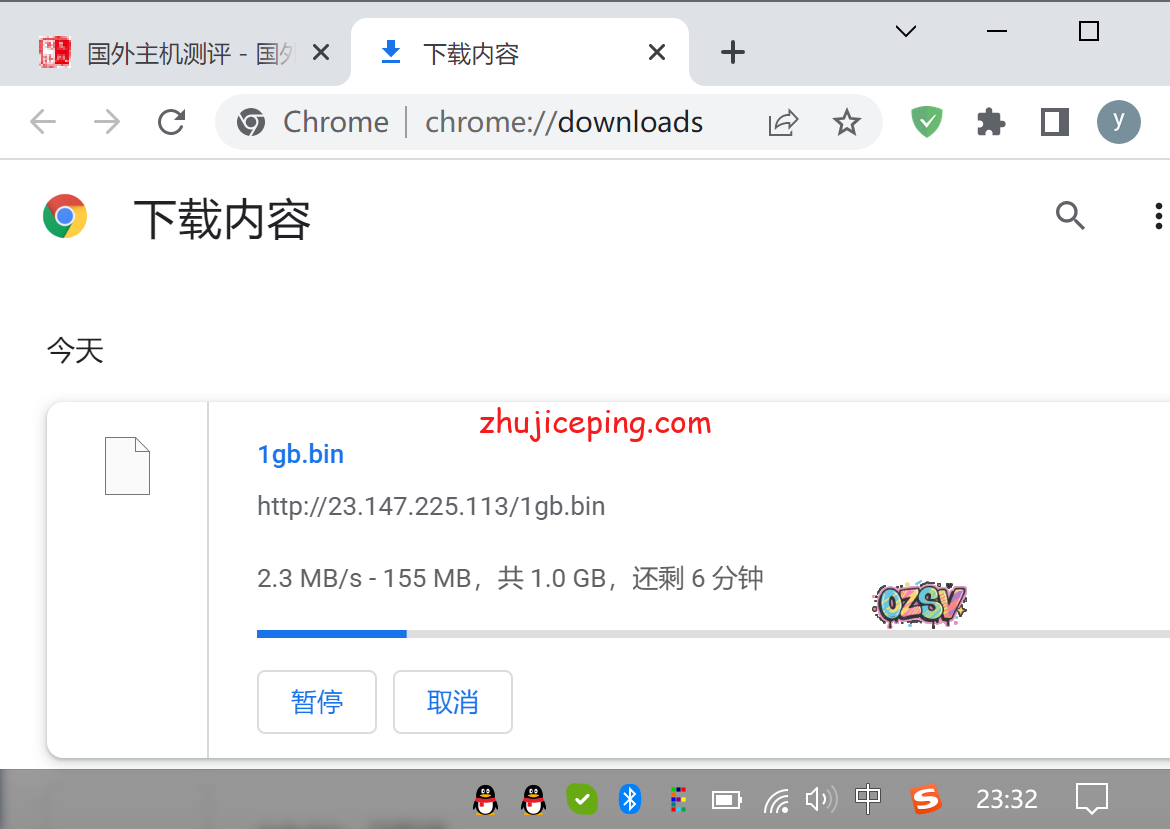The image size is (1170, 829).
Task: Open a new tab with plus button
Action: click(733, 52)
